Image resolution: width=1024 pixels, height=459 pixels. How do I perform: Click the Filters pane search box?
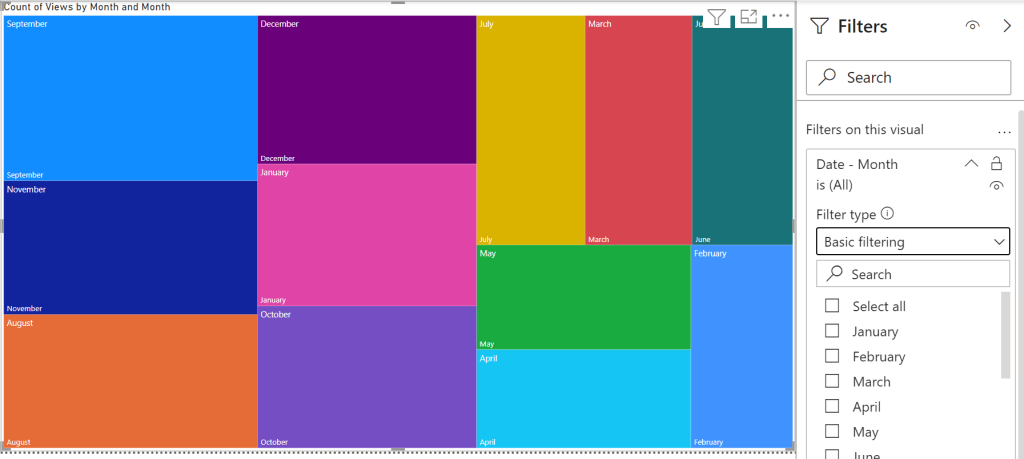(908, 77)
